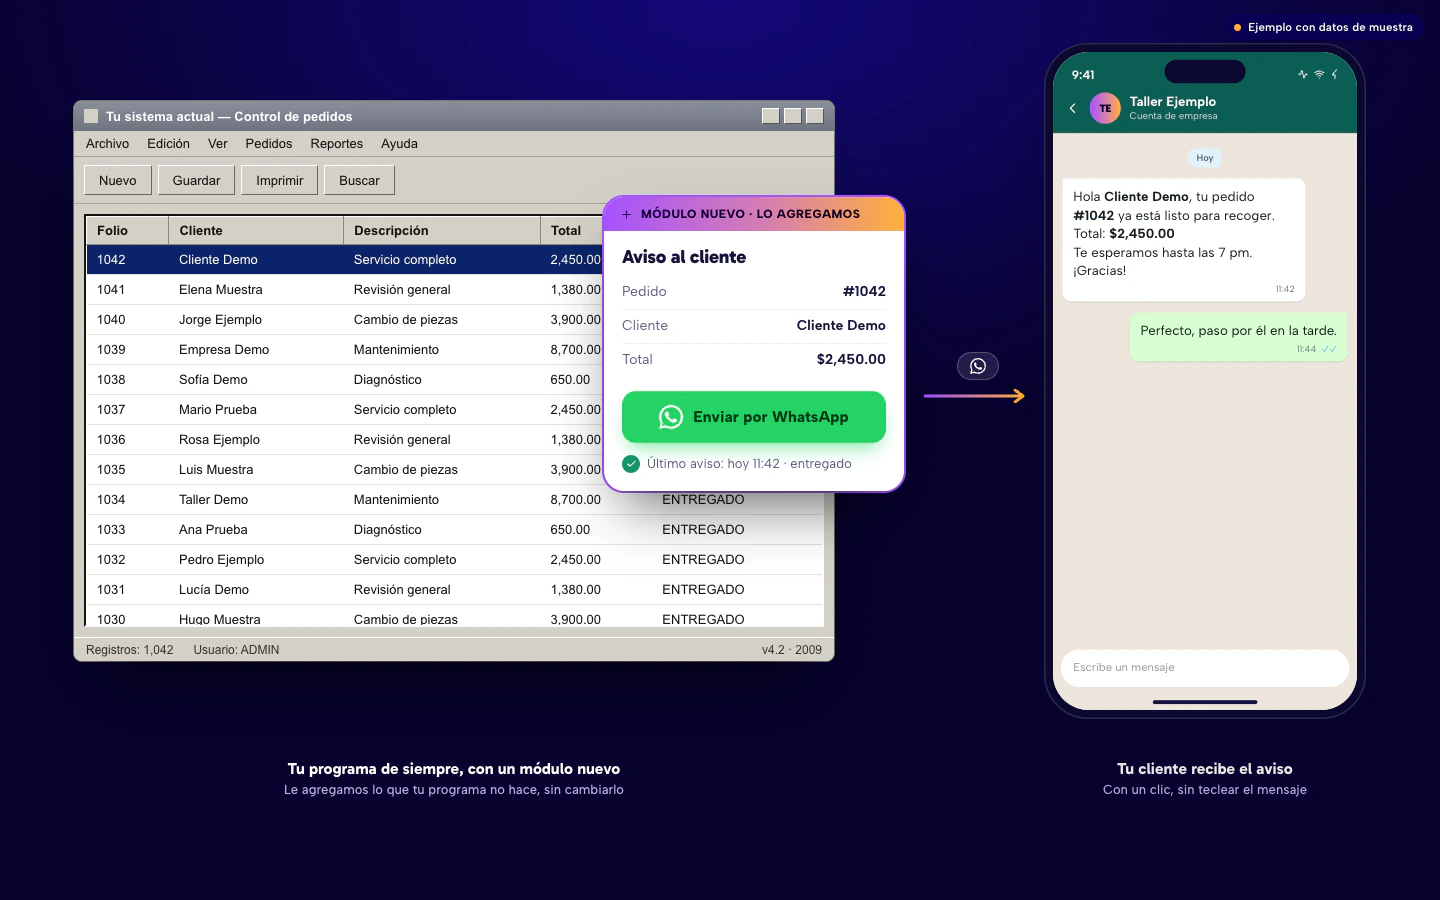Click the #1042 order number in Aviso al cliente
The image size is (1440, 900).
[x=864, y=291]
